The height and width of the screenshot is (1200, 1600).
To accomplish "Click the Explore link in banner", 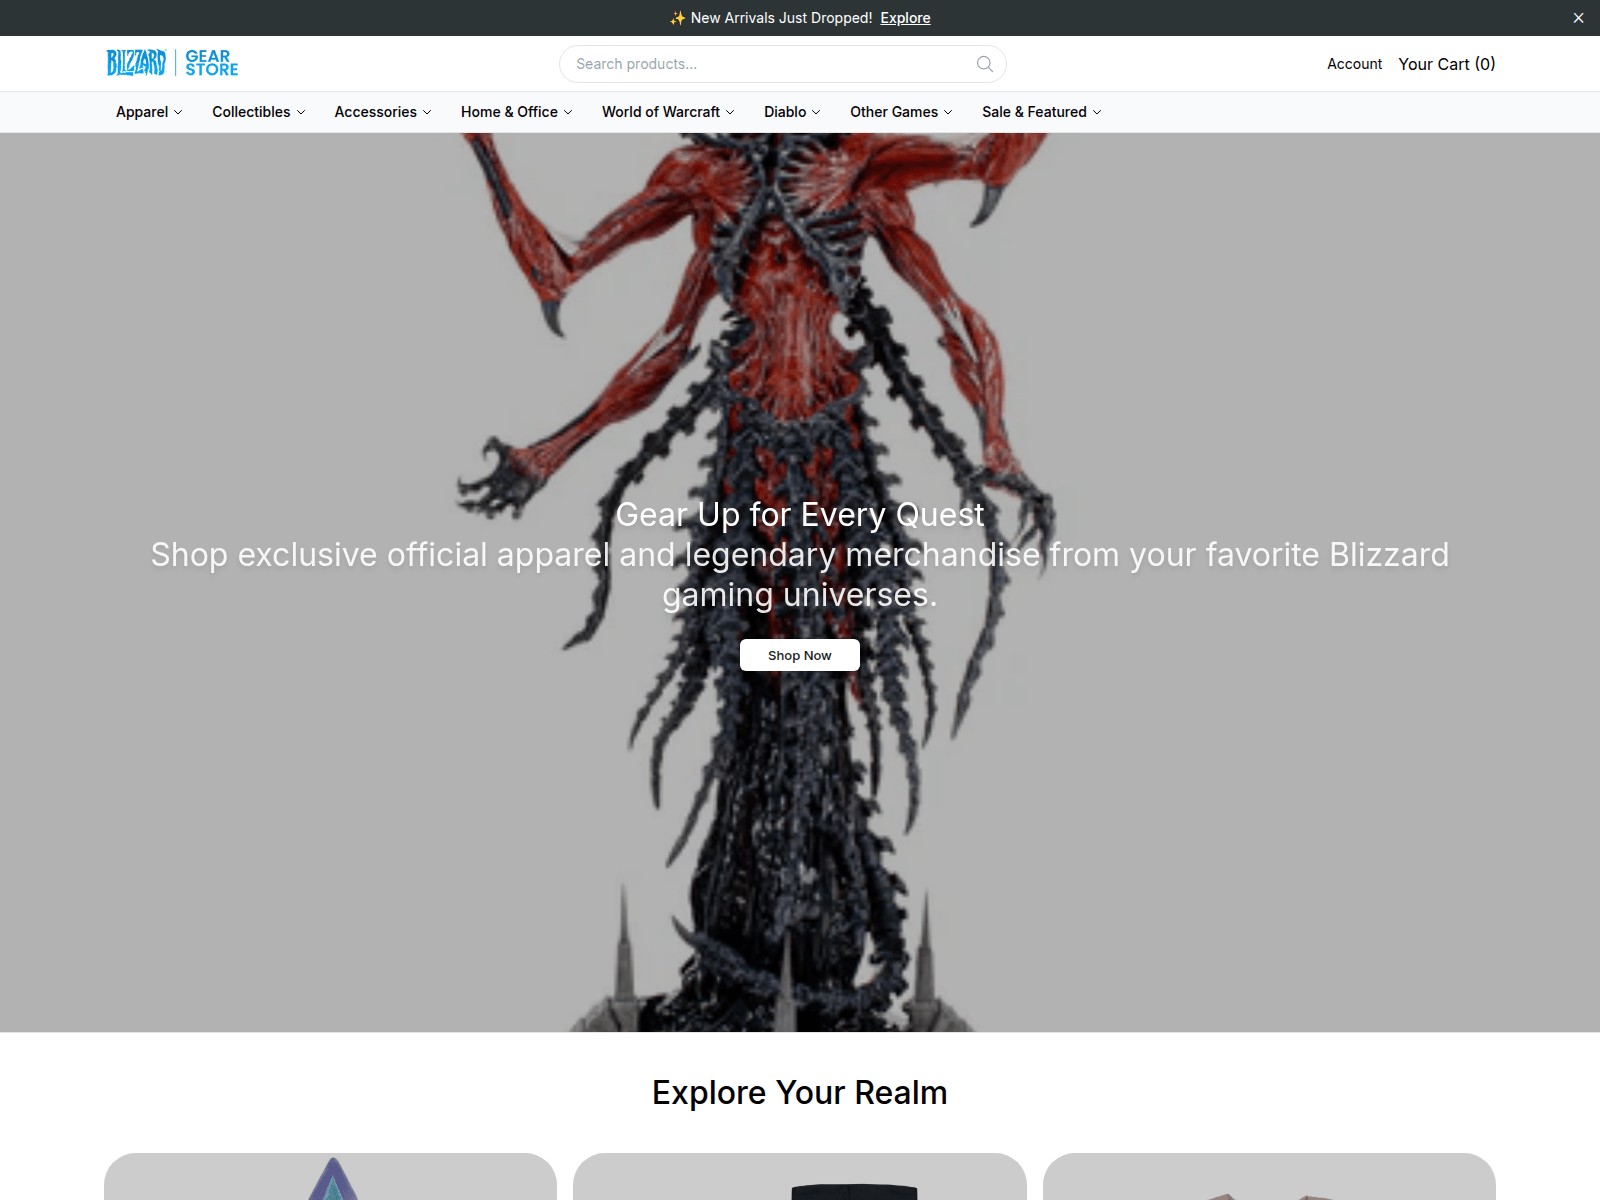I will pos(905,18).
